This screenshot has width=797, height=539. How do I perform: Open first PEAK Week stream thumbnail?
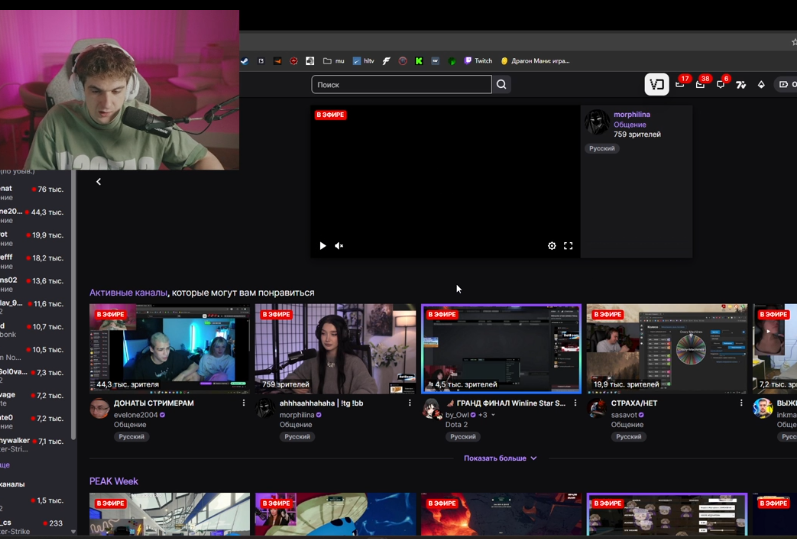169,514
